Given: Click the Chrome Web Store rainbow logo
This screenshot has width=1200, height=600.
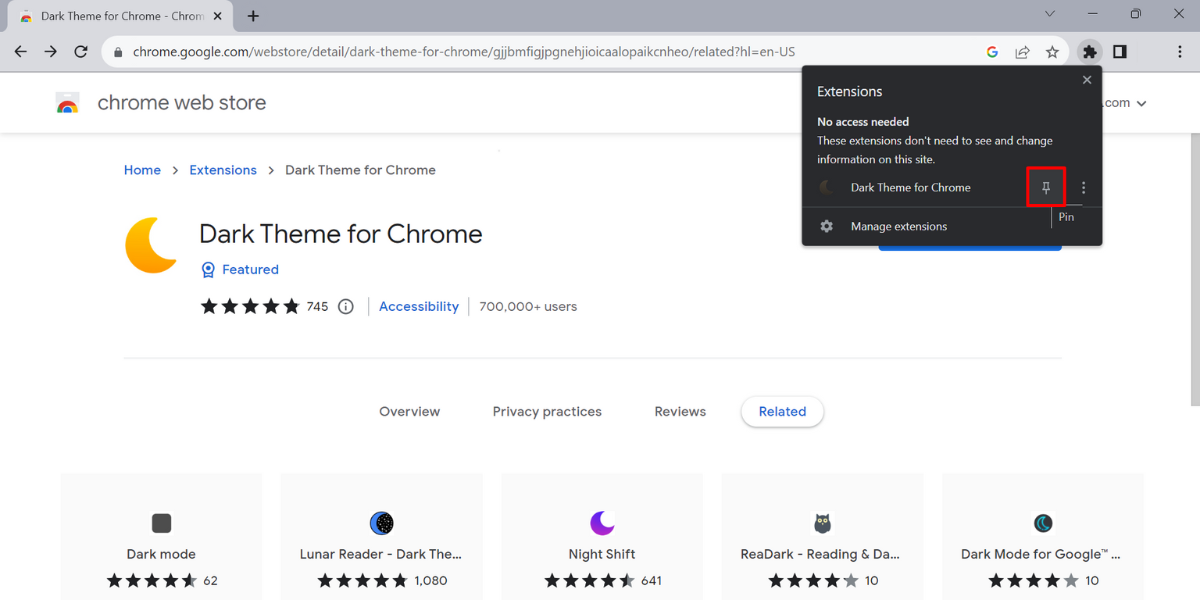Looking at the screenshot, I should (67, 102).
